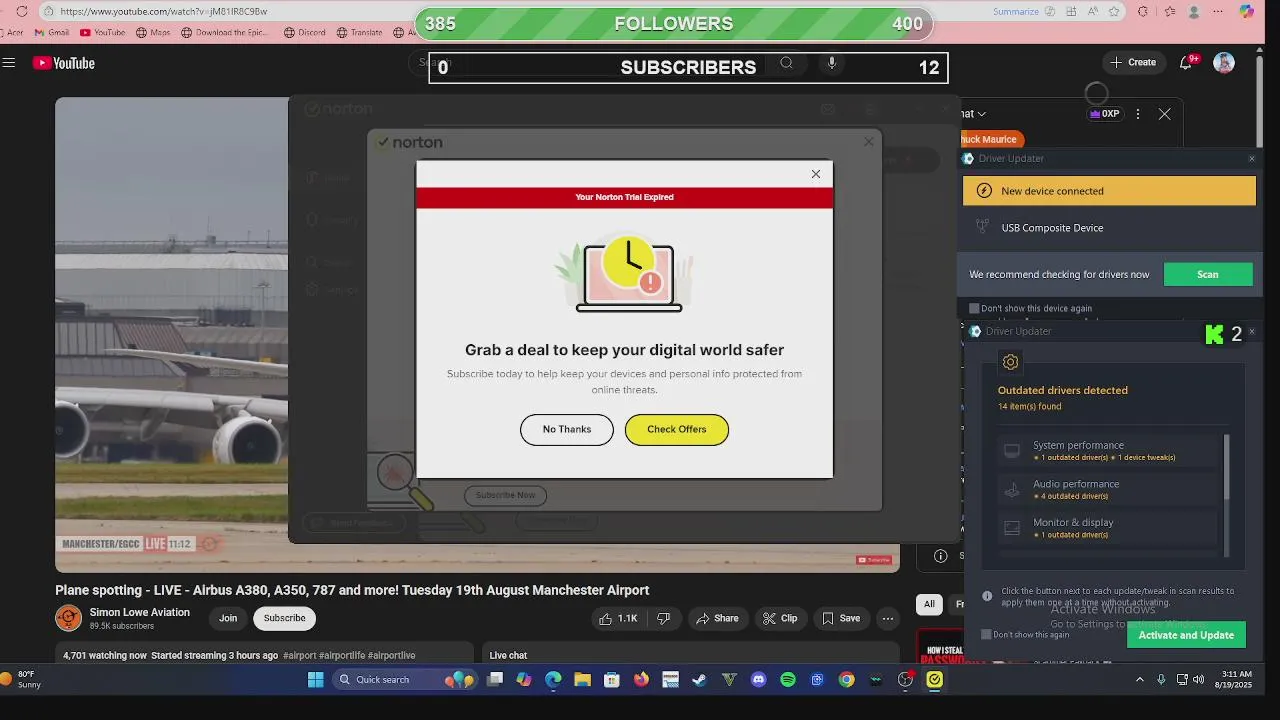Open File Explorer from the taskbar
The width and height of the screenshot is (1280, 720).
click(x=582, y=680)
